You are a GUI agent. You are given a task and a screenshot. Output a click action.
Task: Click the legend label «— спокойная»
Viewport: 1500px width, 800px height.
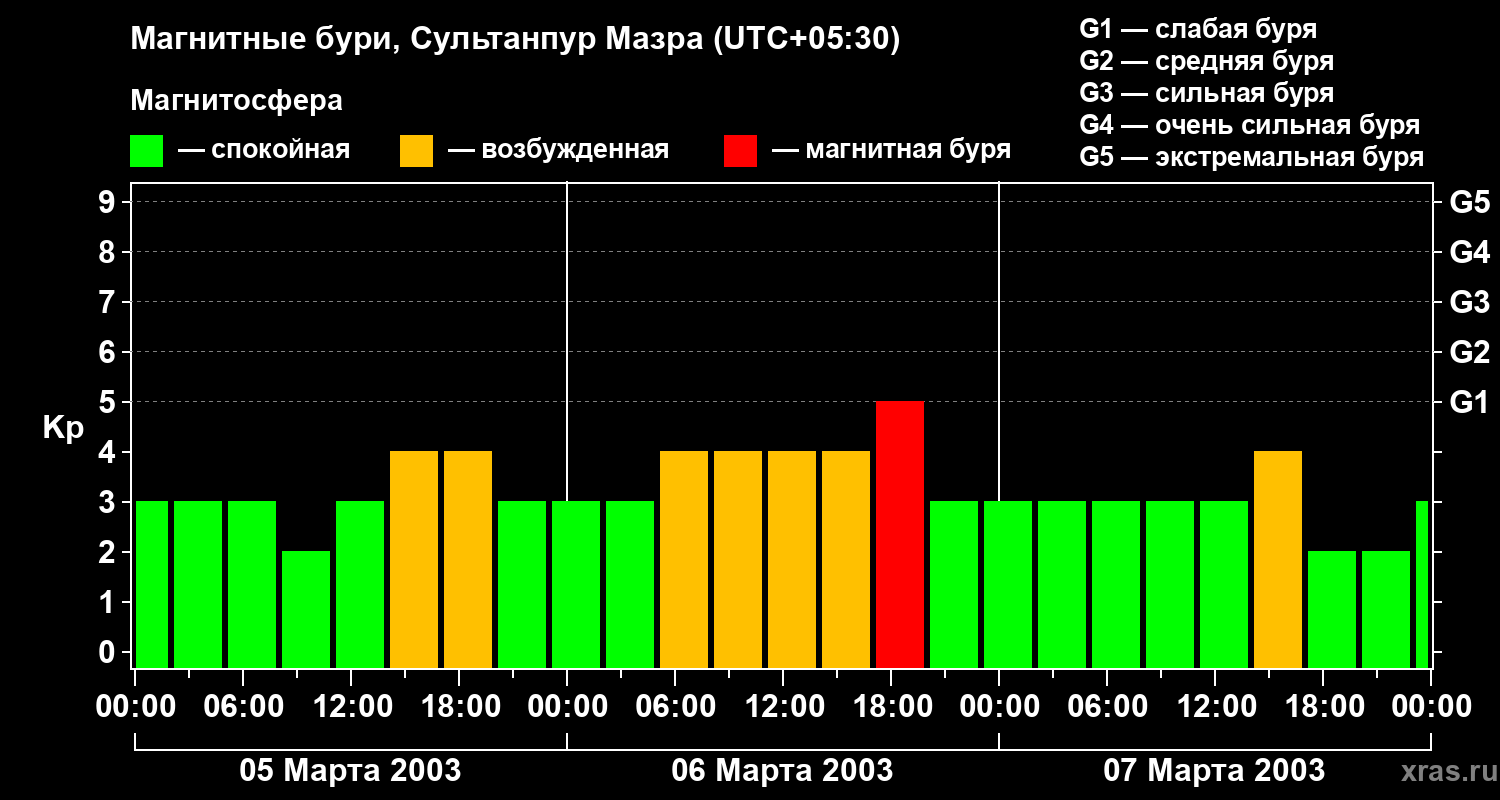pyautogui.click(x=264, y=151)
